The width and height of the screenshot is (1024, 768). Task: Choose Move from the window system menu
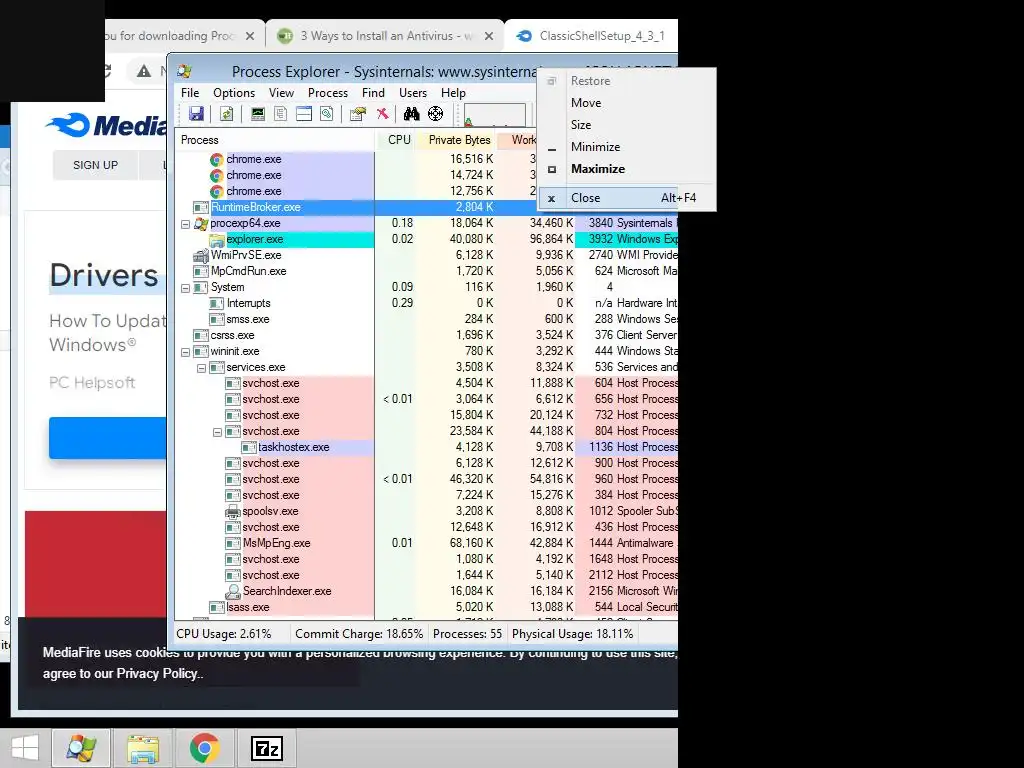[627, 103]
